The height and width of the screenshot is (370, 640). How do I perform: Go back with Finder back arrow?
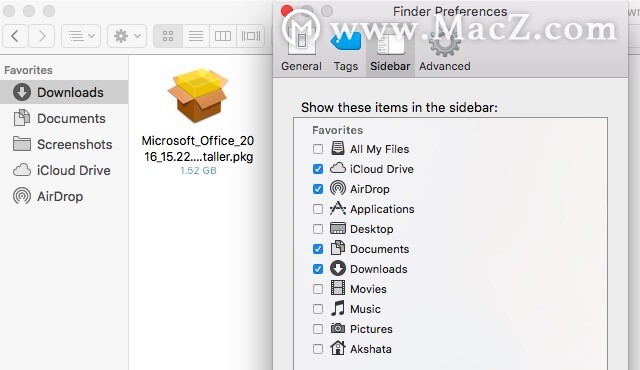point(15,36)
